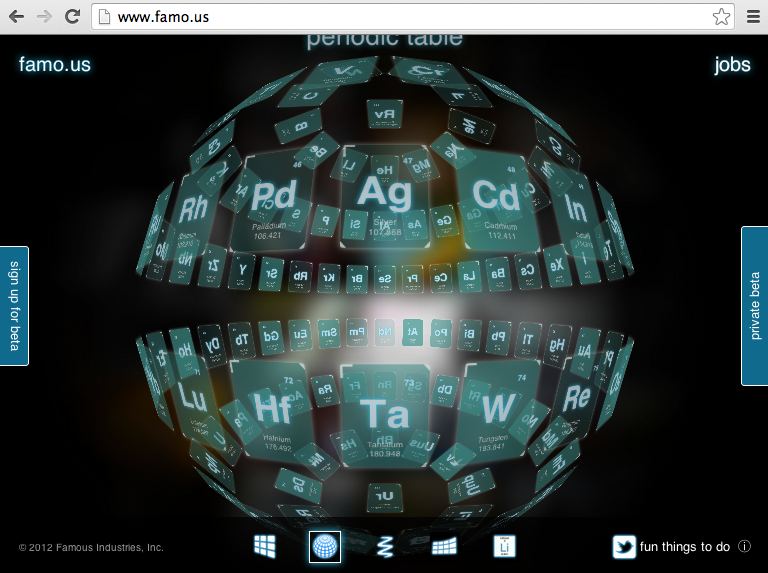Open the info circle icon

[744, 547]
